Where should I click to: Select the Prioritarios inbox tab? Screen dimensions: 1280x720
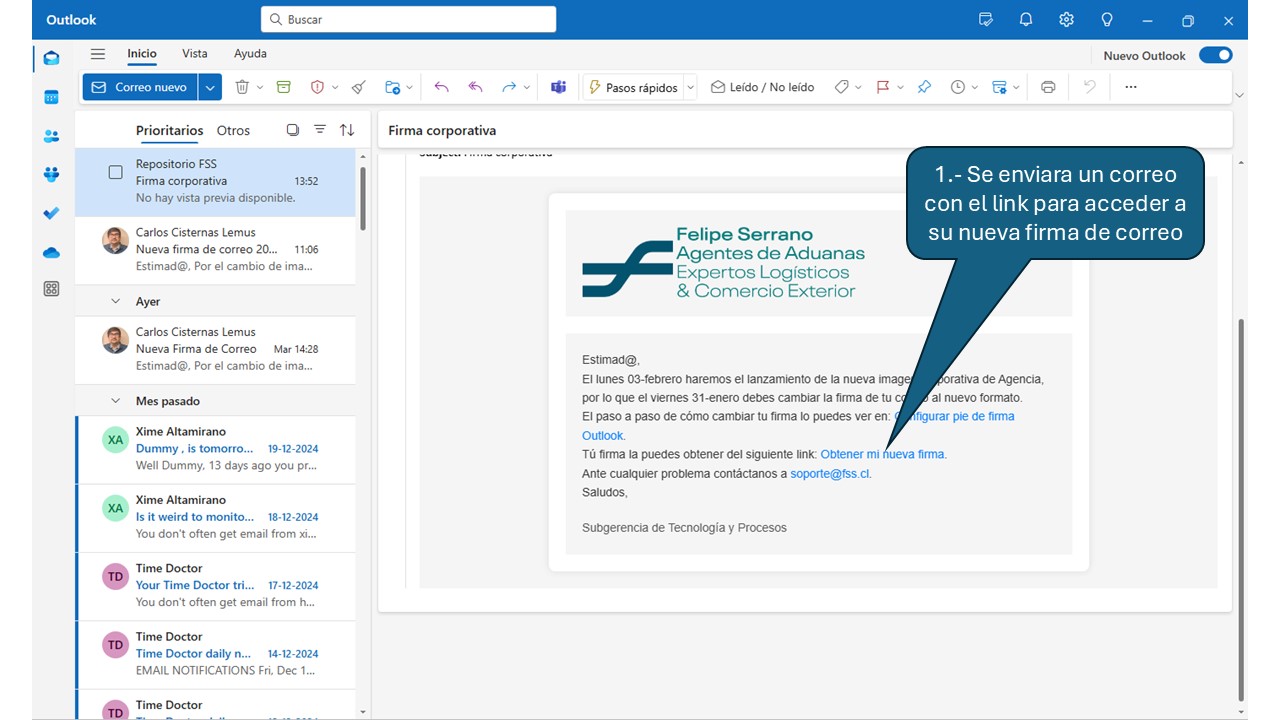(x=170, y=130)
